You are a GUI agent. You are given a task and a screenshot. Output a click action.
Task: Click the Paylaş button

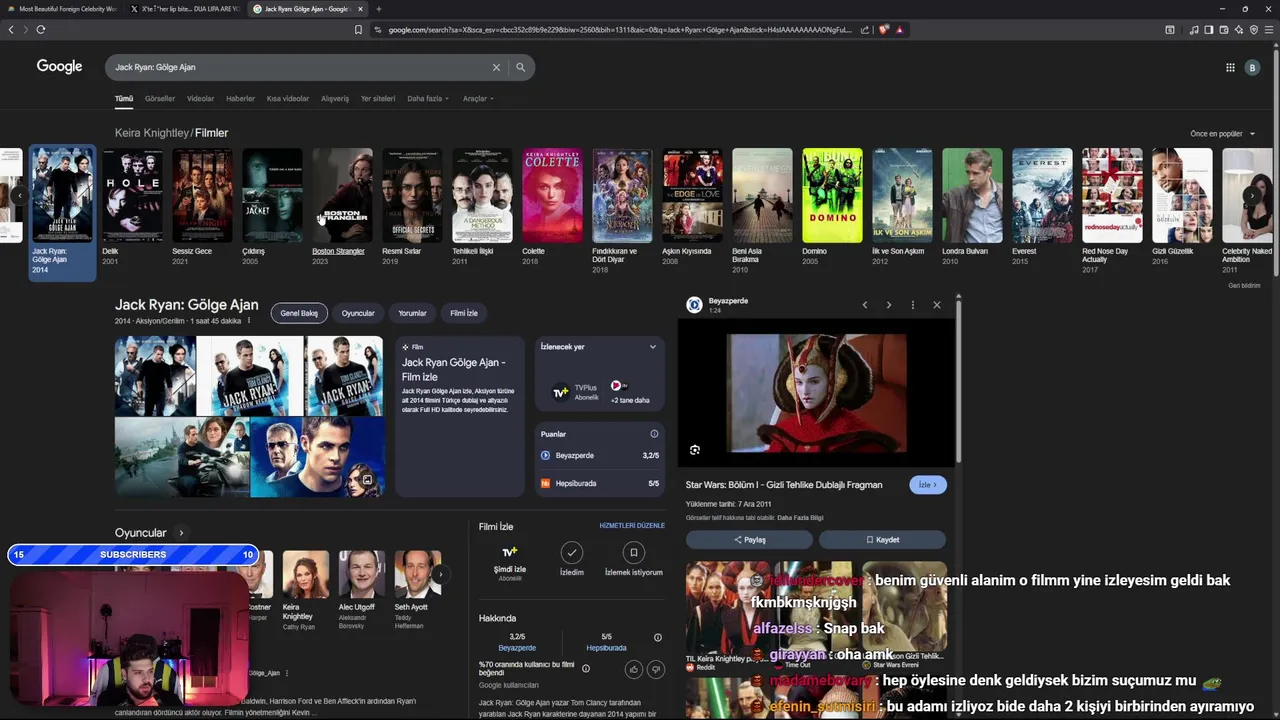coord(750,540)
